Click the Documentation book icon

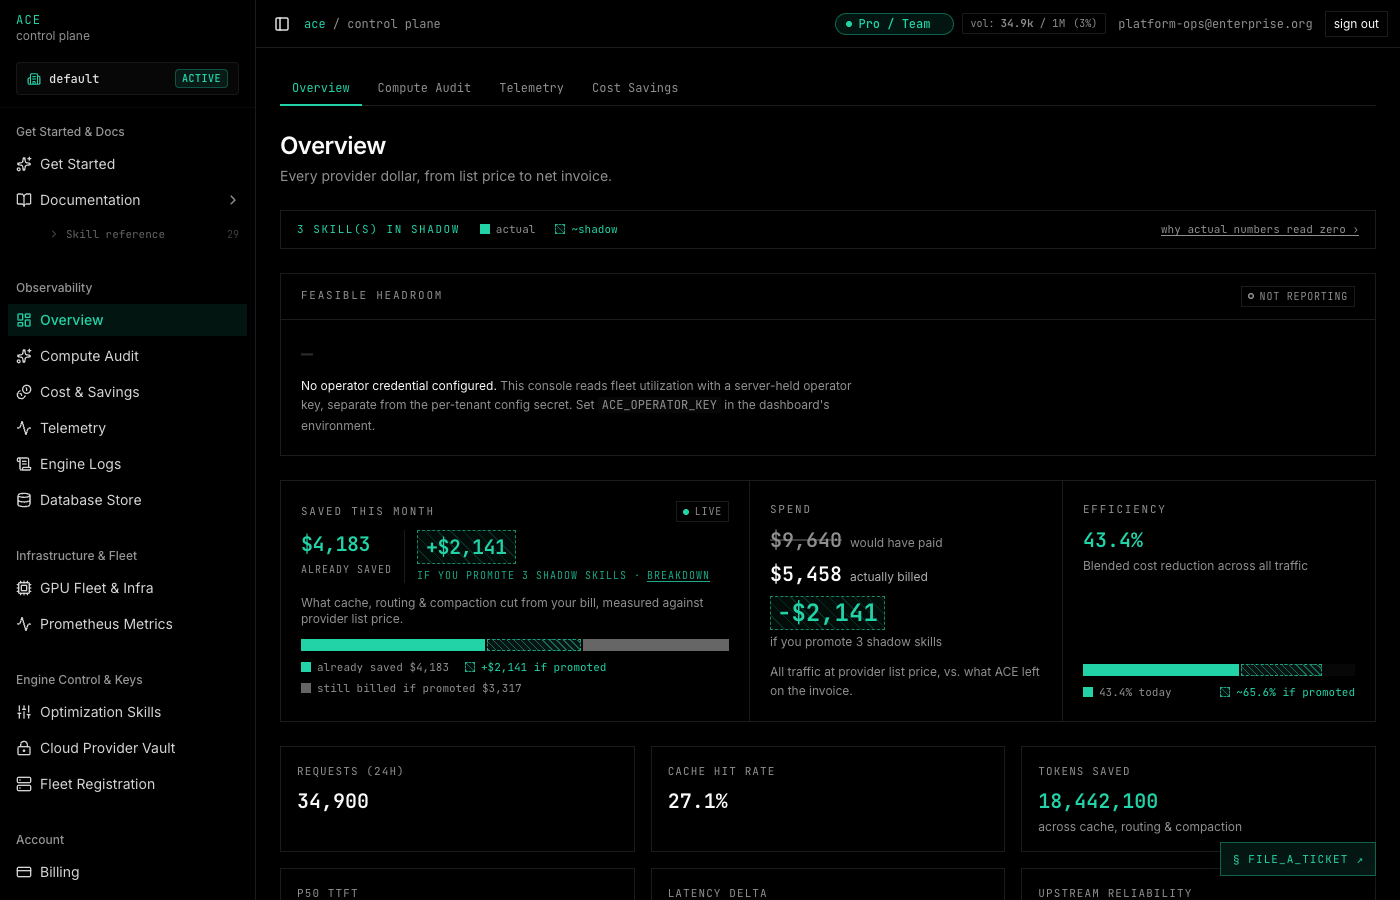[x=24, y=200]
